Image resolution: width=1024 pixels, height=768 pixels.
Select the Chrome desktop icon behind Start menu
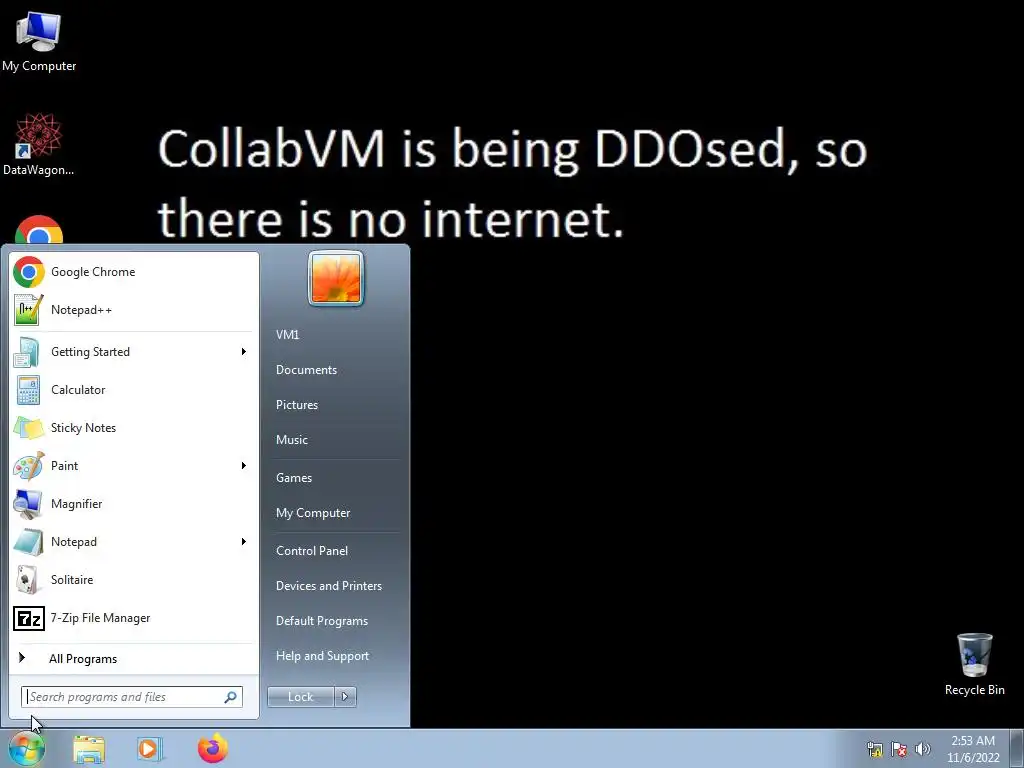pos(39,230)
